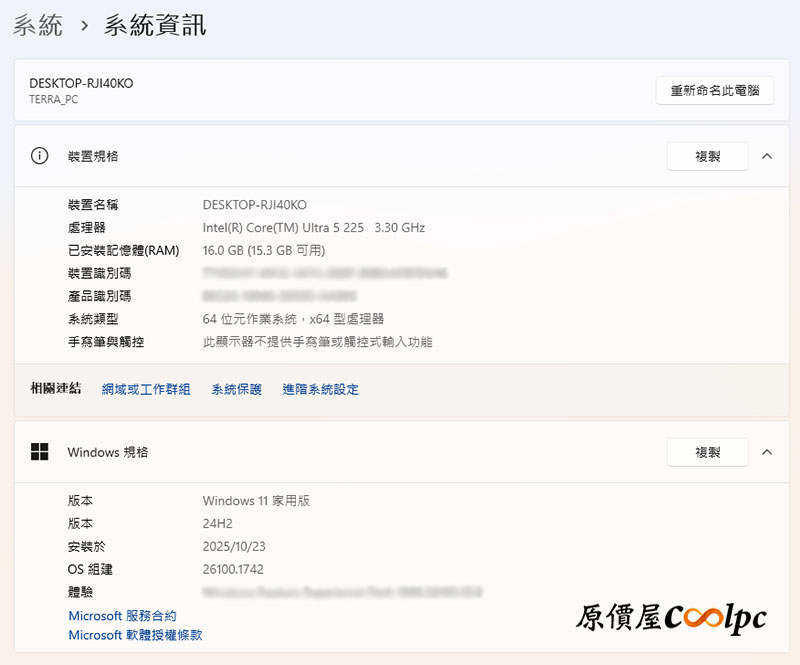Copy device specs with the 複製 button

click(x=707, y=156)
